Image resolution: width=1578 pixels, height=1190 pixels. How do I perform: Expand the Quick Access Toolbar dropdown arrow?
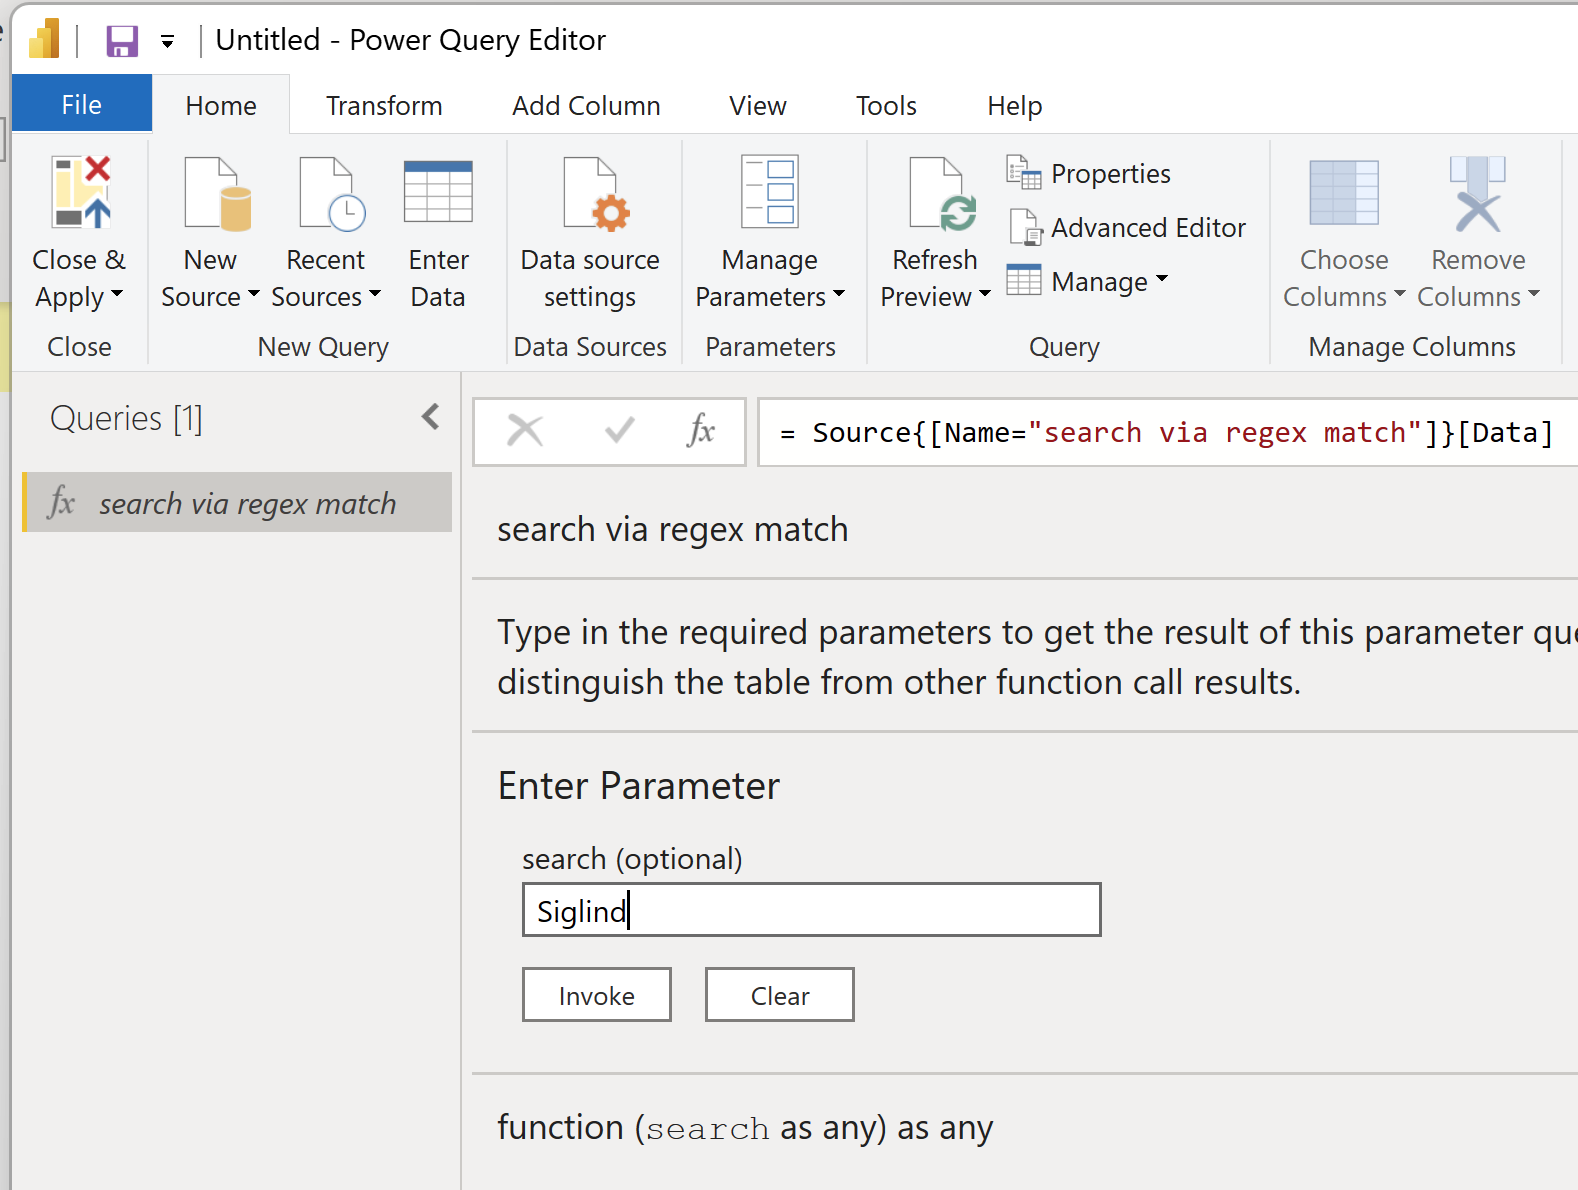167,42
